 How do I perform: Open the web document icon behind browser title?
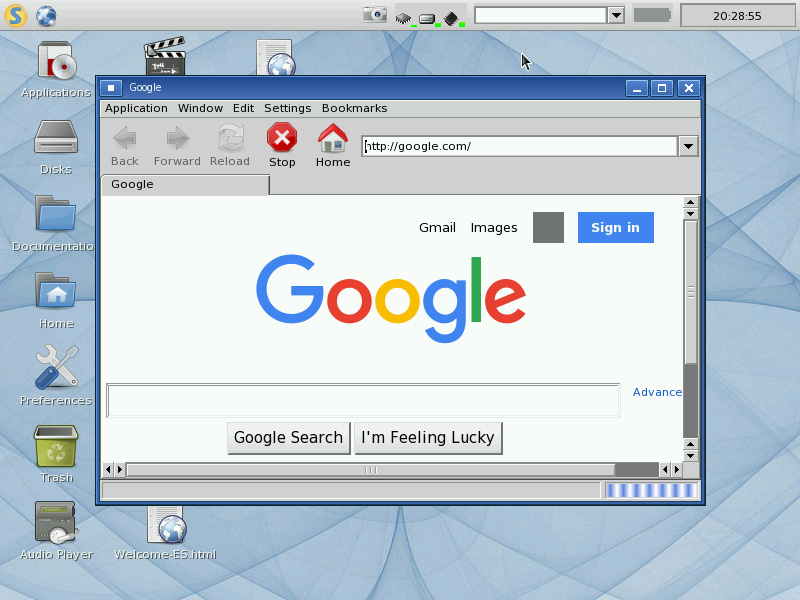pos(276,57)
